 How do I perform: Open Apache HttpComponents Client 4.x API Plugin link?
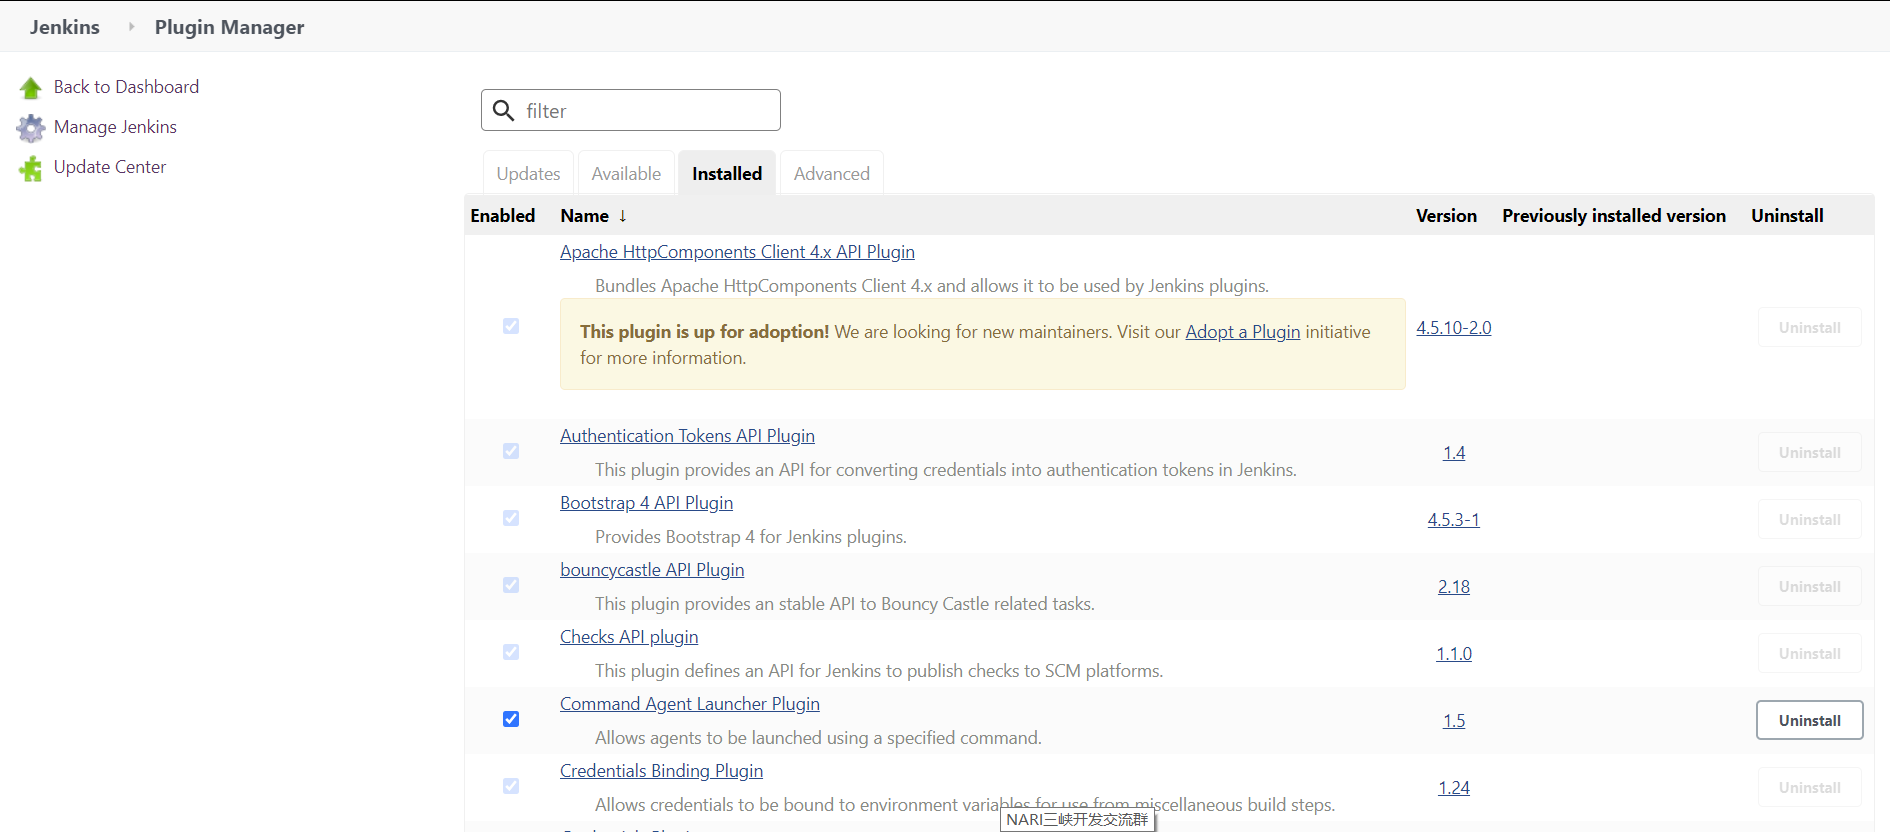tap(737, 252)
